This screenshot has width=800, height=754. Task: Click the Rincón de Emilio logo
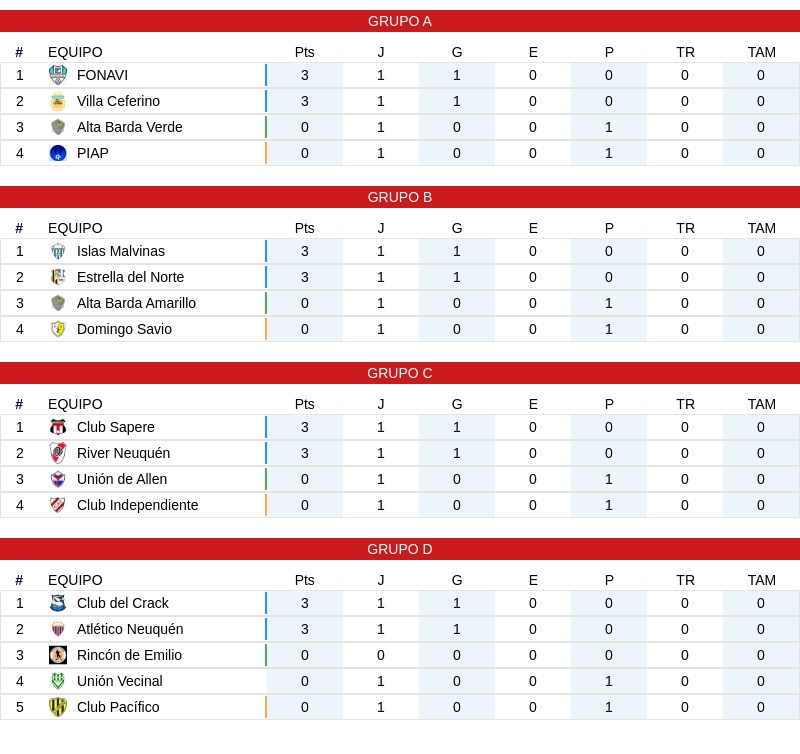tap(58, 655)
